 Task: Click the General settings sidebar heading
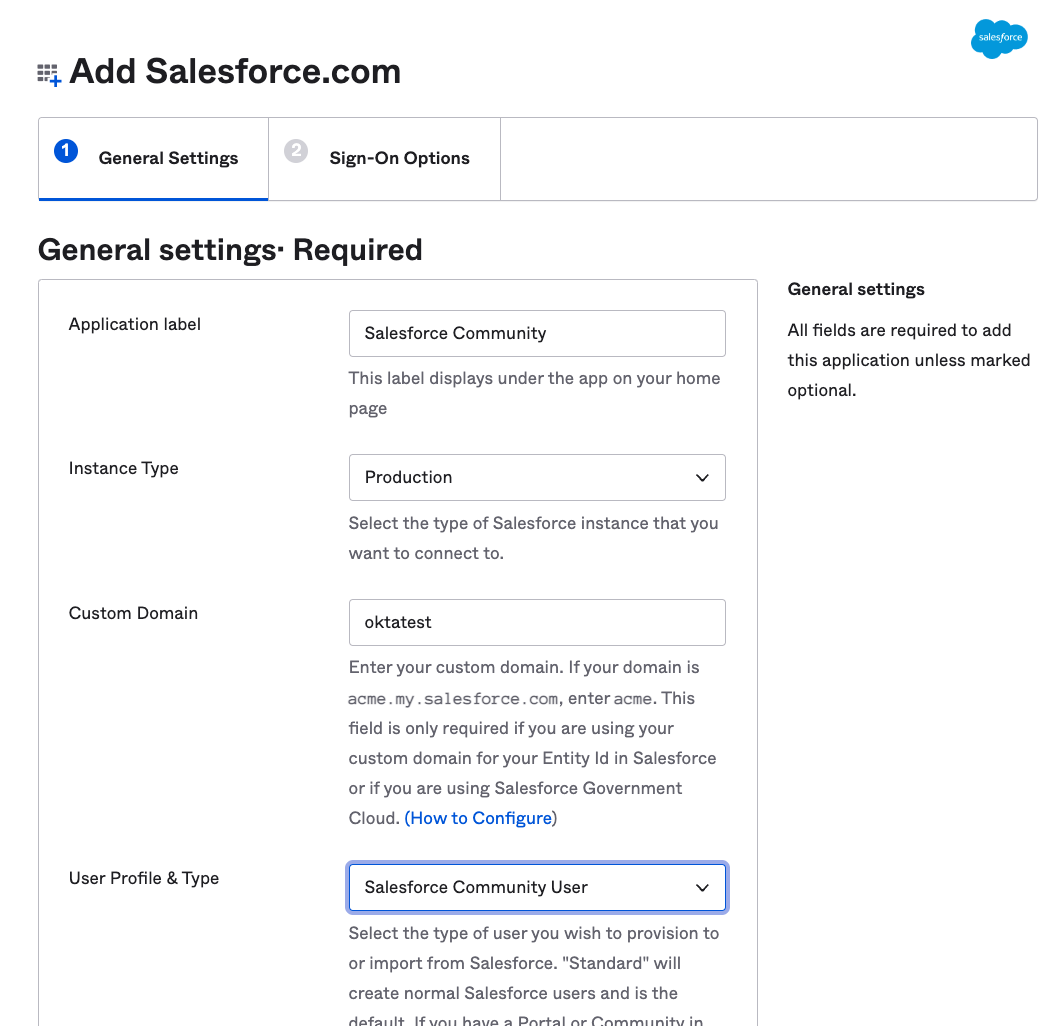tap(855, 289)
